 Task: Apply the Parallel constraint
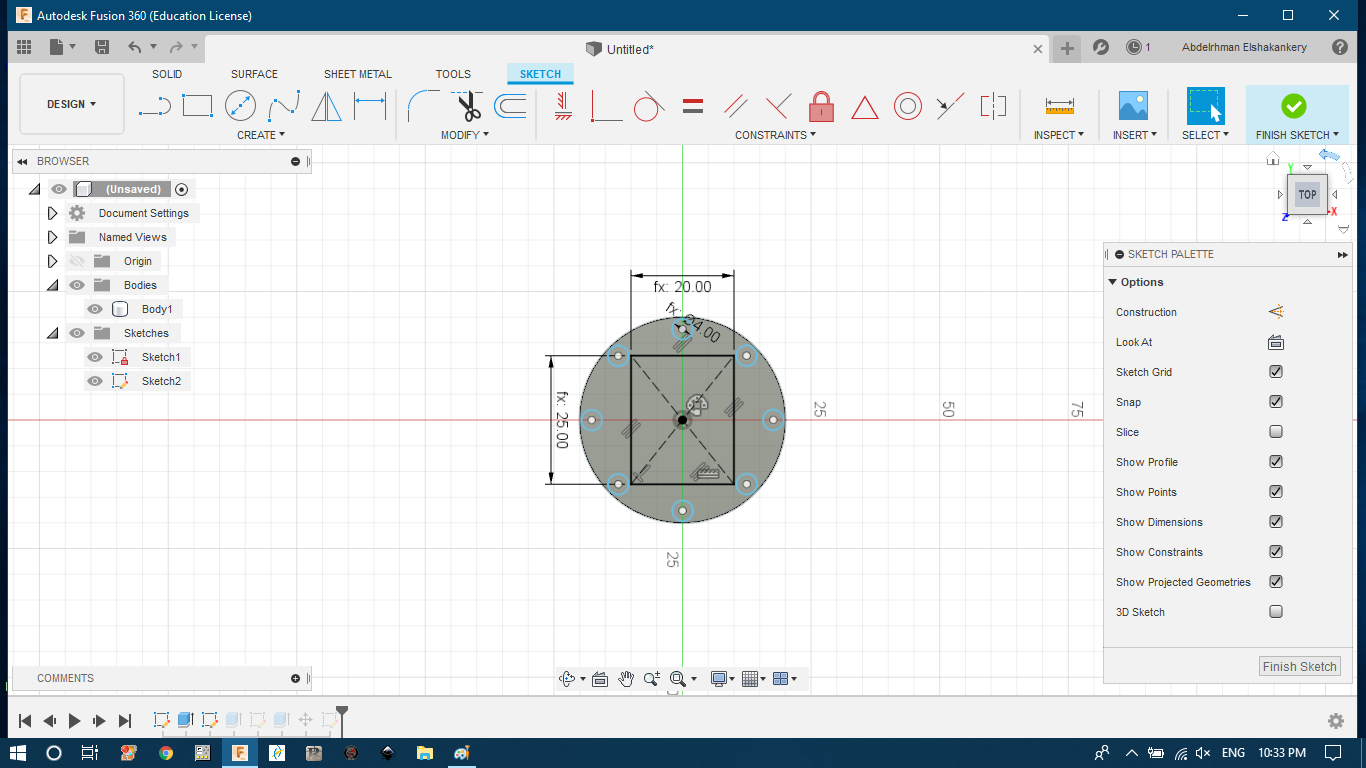pyautogui.click(x=736, y=105)
